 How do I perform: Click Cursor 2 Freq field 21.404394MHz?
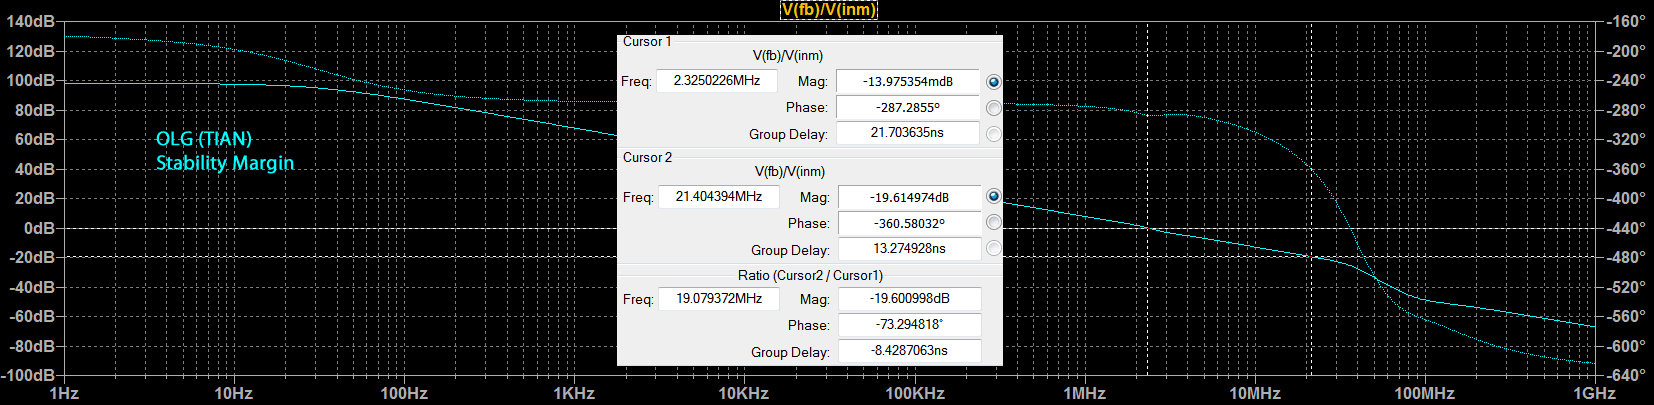719,197
